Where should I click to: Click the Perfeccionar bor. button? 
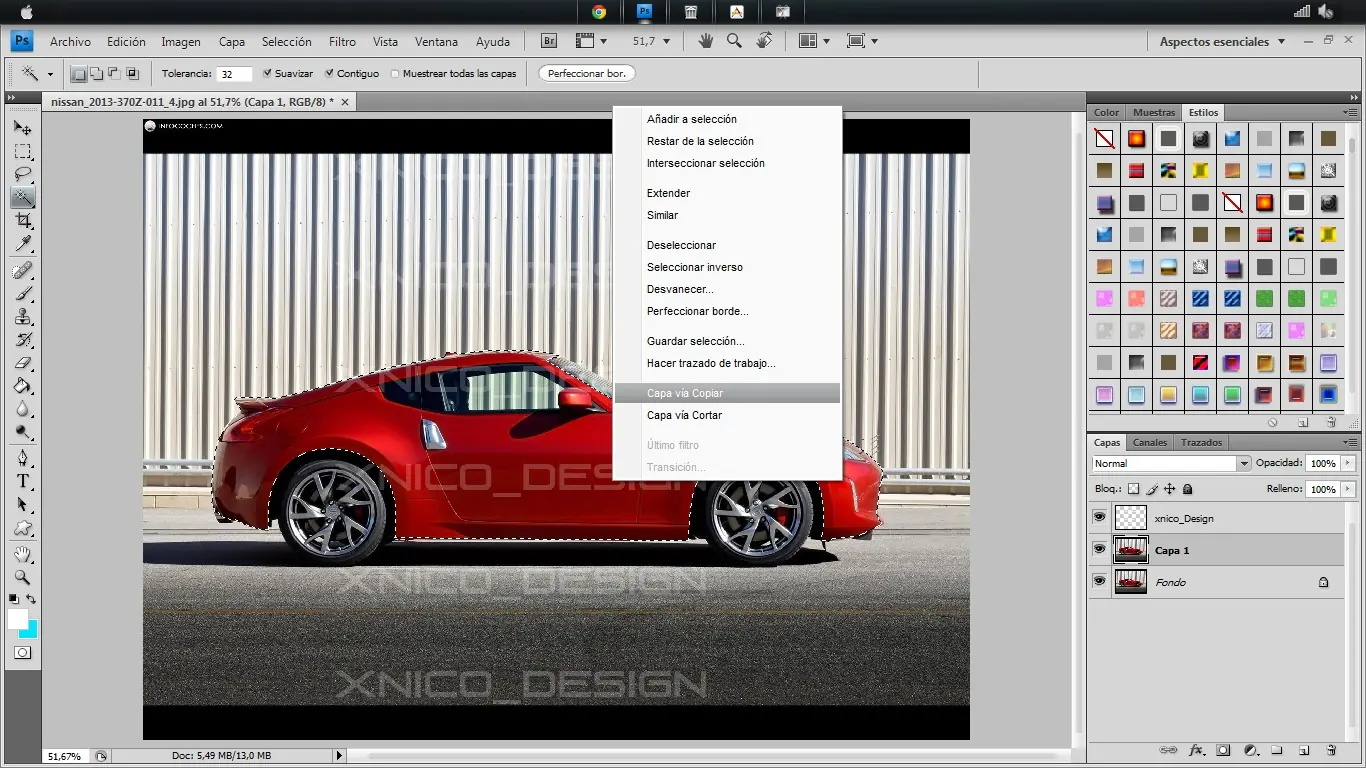pos(587,73)
